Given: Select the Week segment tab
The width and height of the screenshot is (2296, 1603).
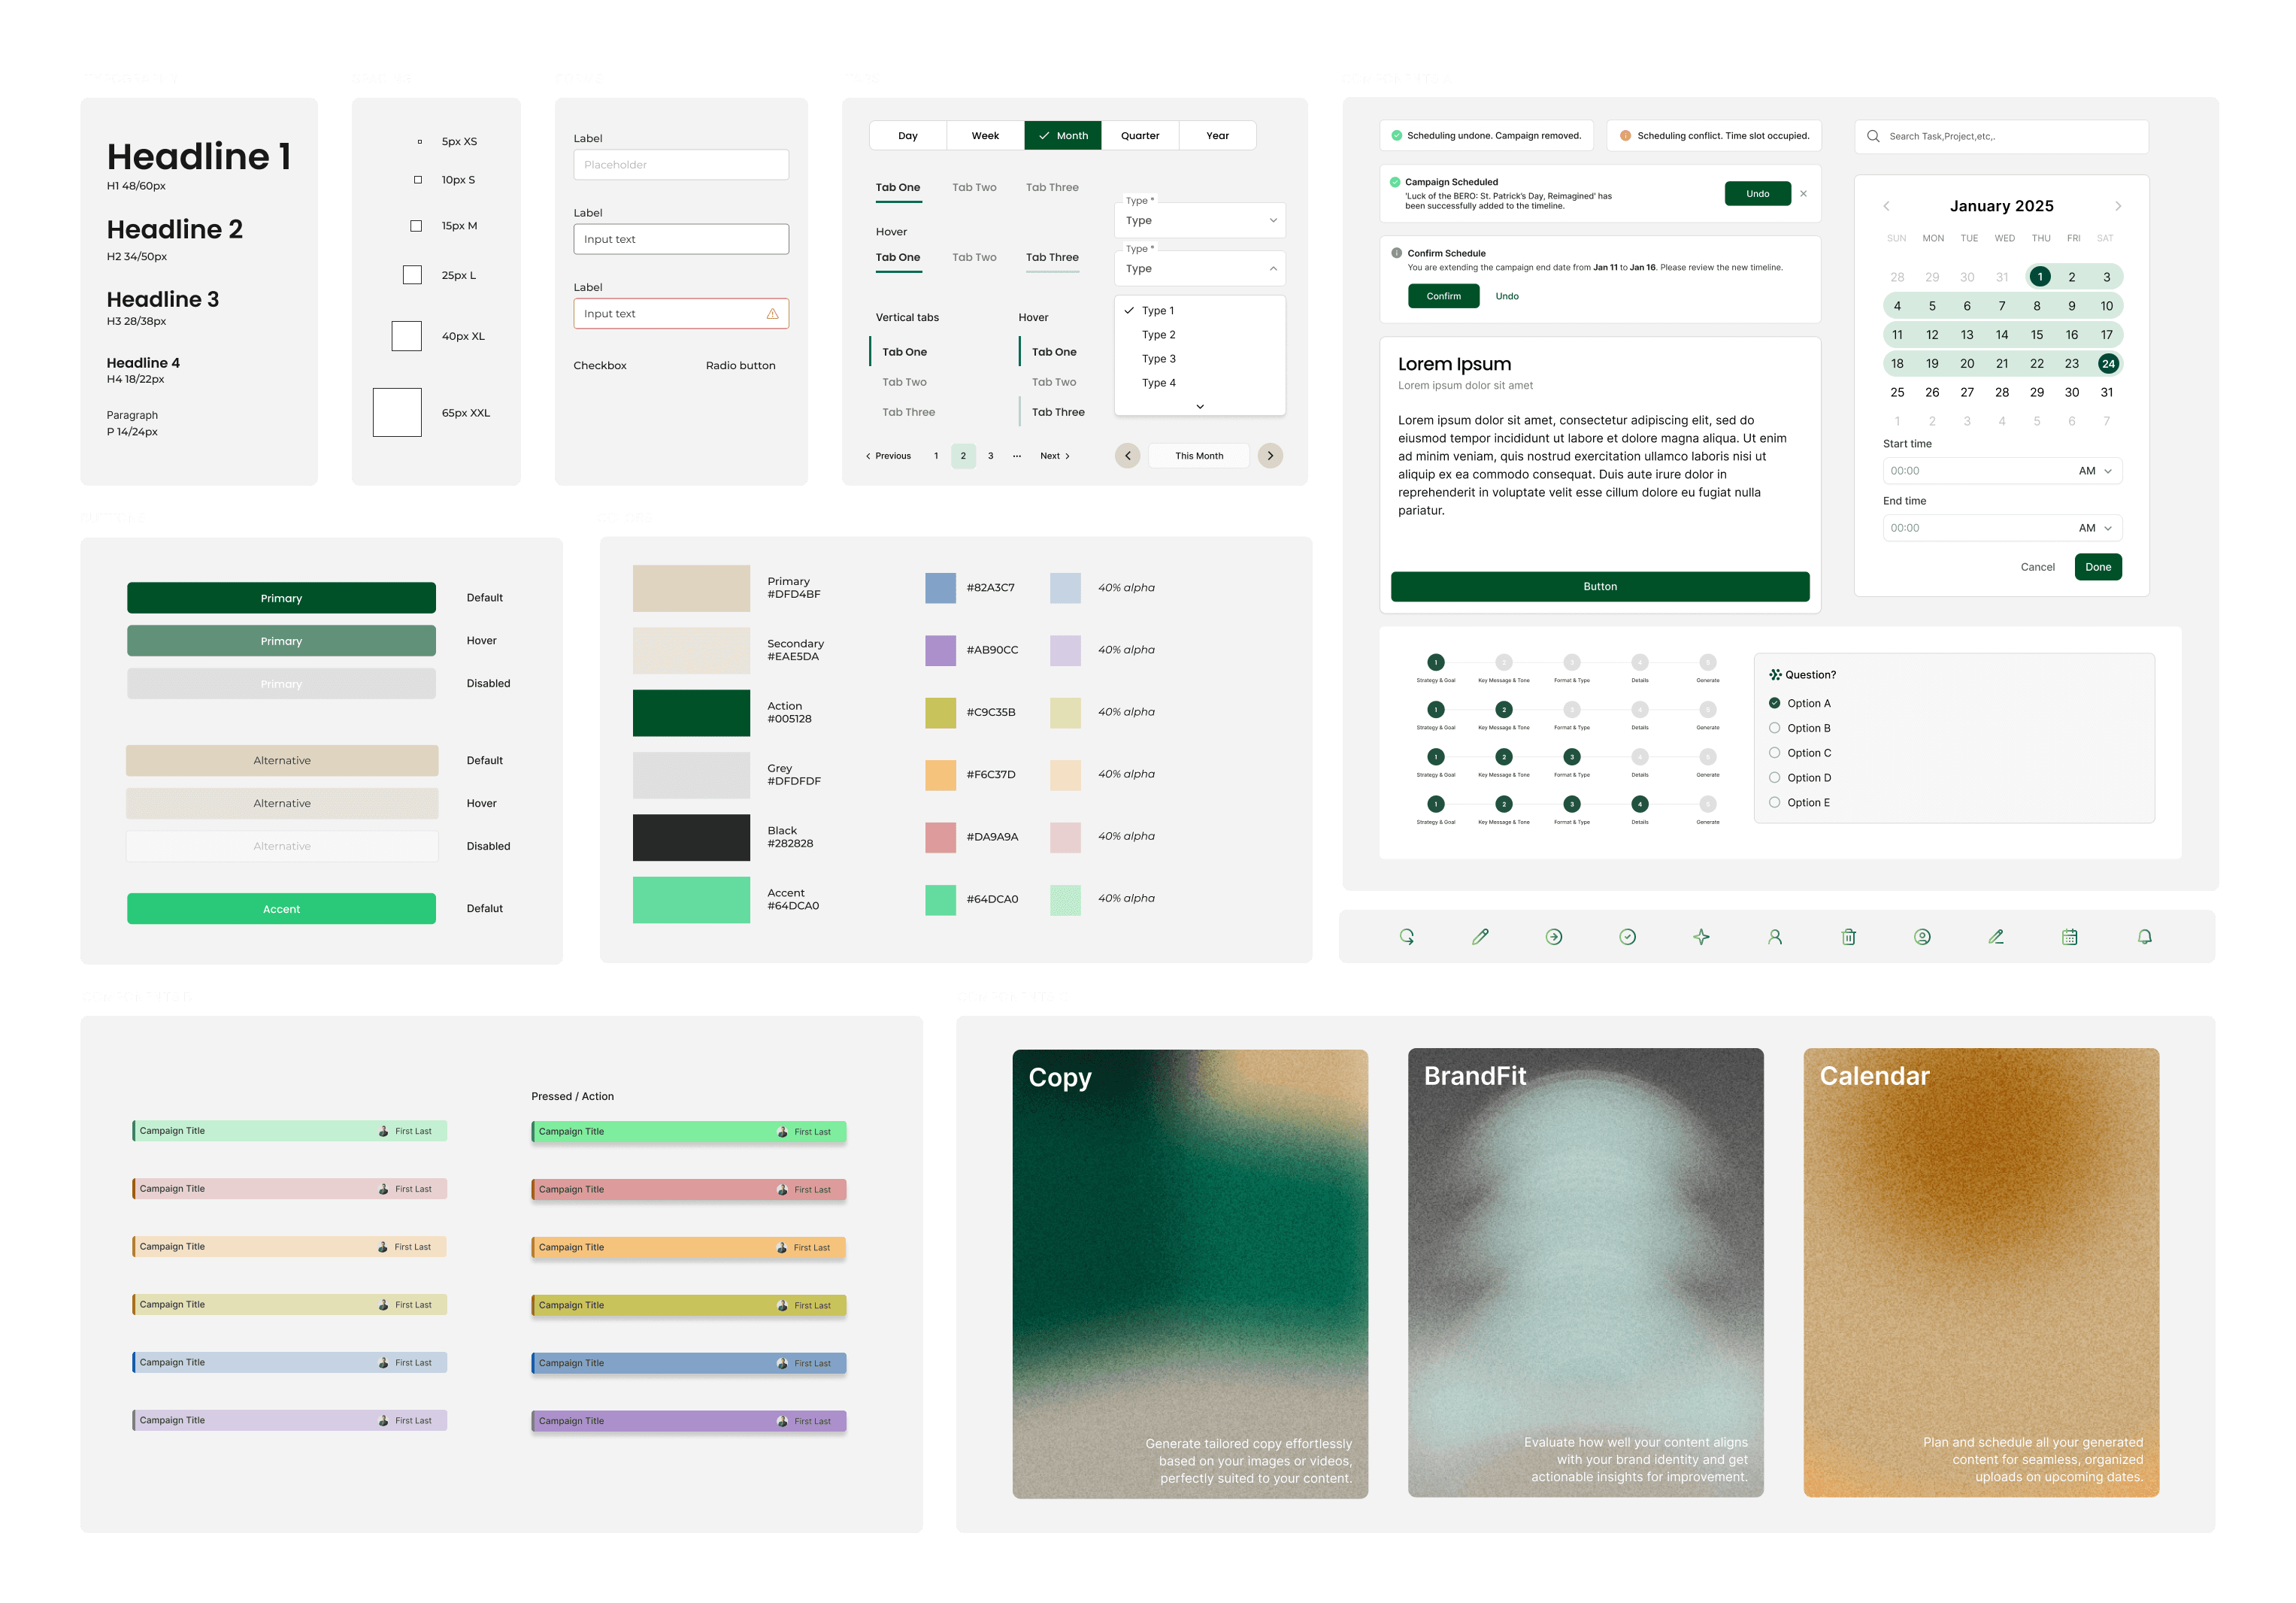Looking at the screenshot, I should [985, 136].
